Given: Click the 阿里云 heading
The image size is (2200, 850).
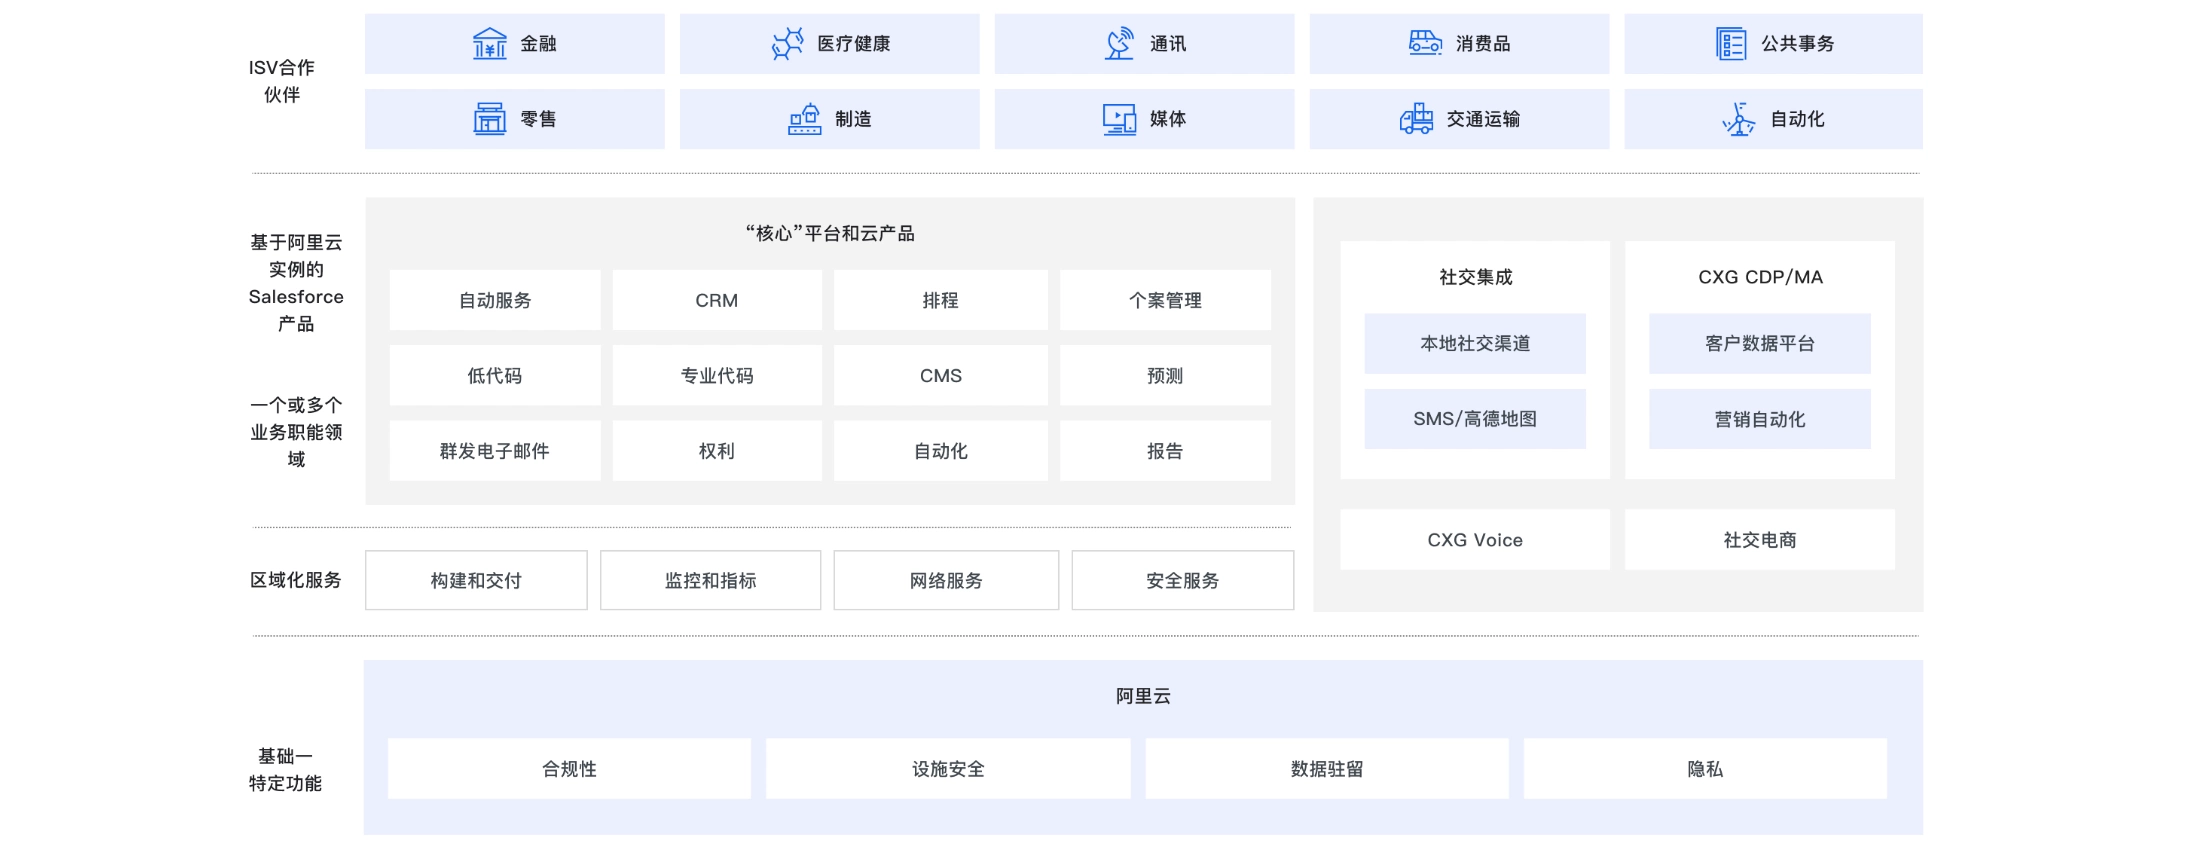Looking at the screenshot, I should point(1143,696).
